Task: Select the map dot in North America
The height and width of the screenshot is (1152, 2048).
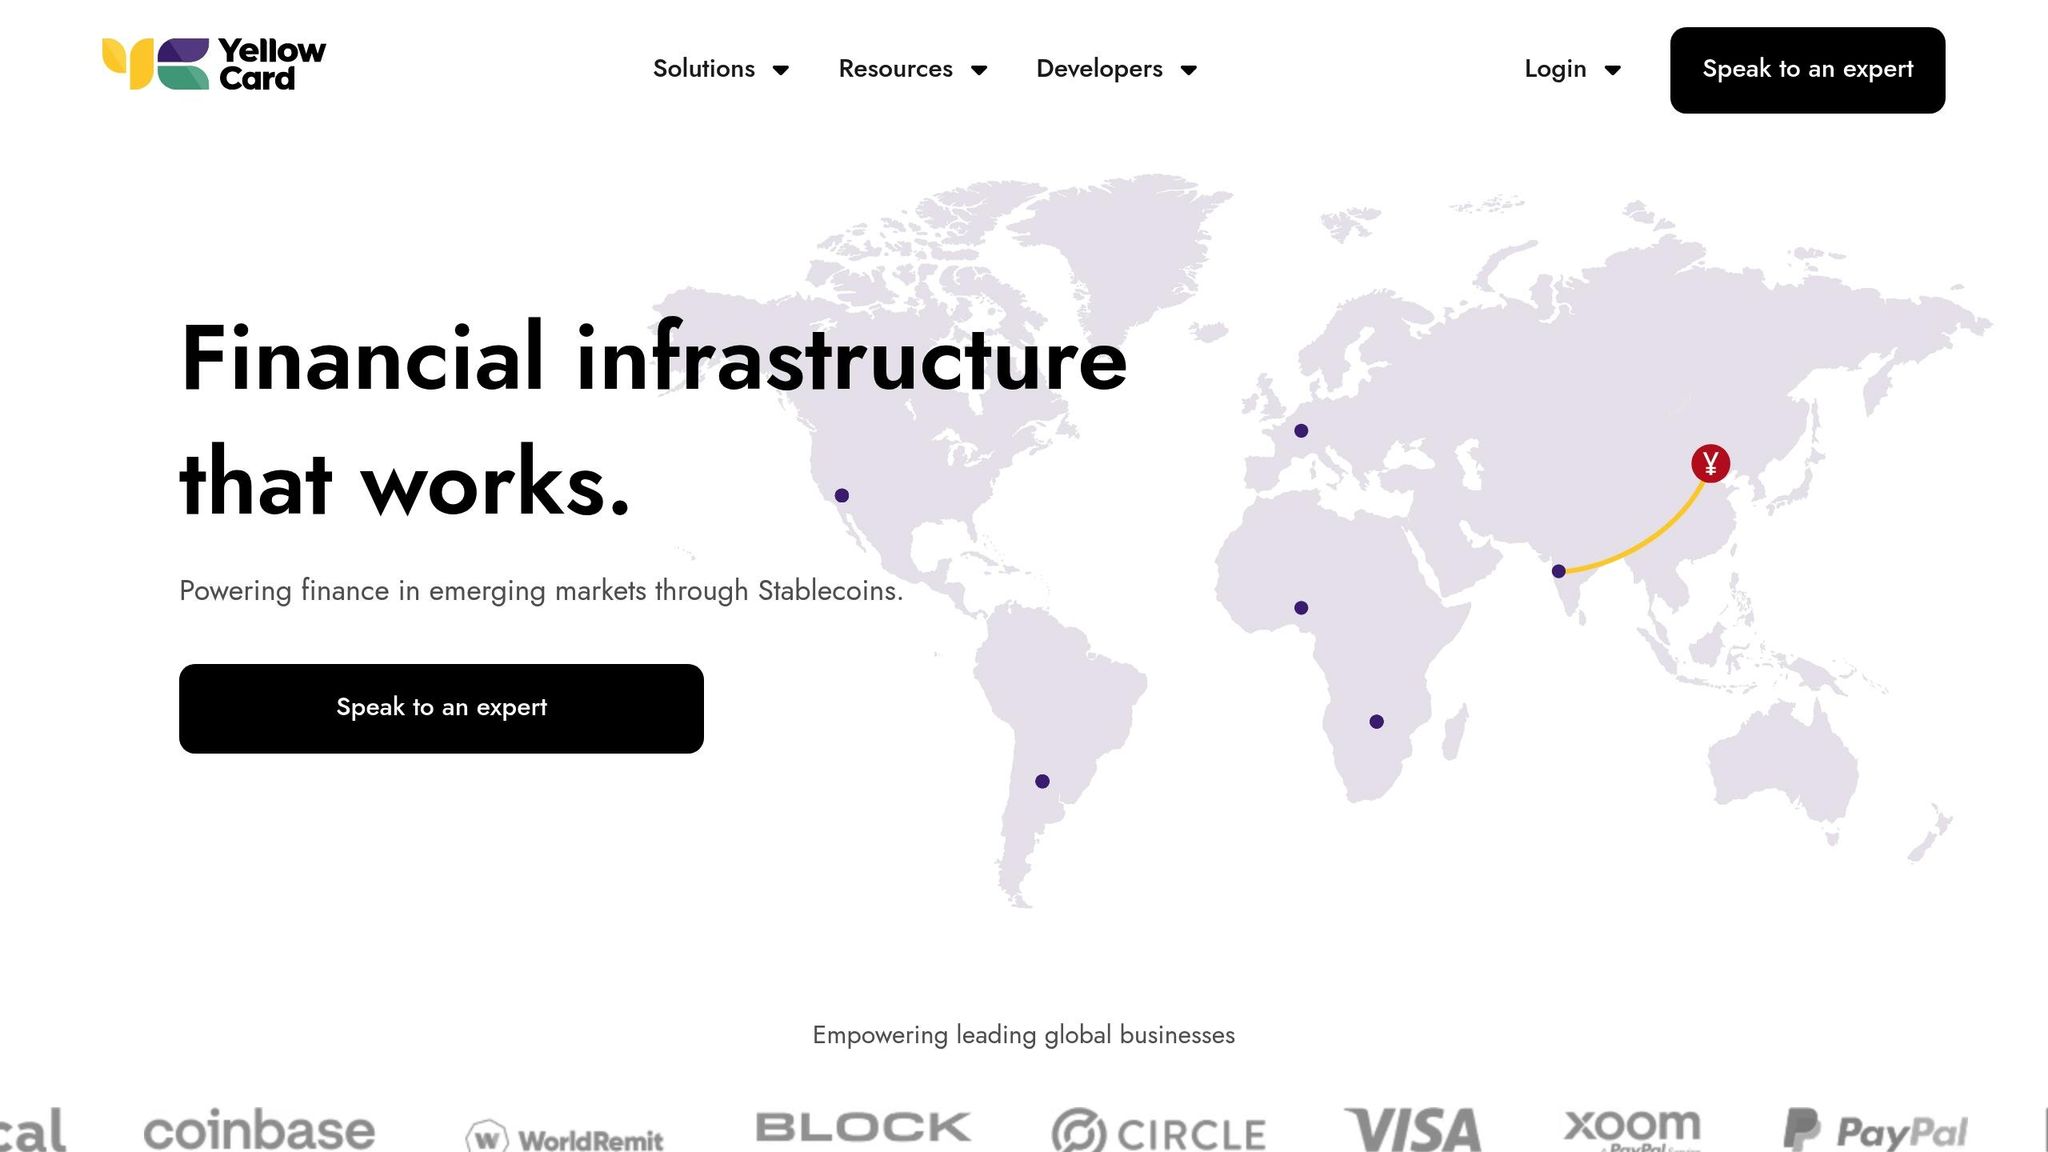Action: tap(842, 496)
